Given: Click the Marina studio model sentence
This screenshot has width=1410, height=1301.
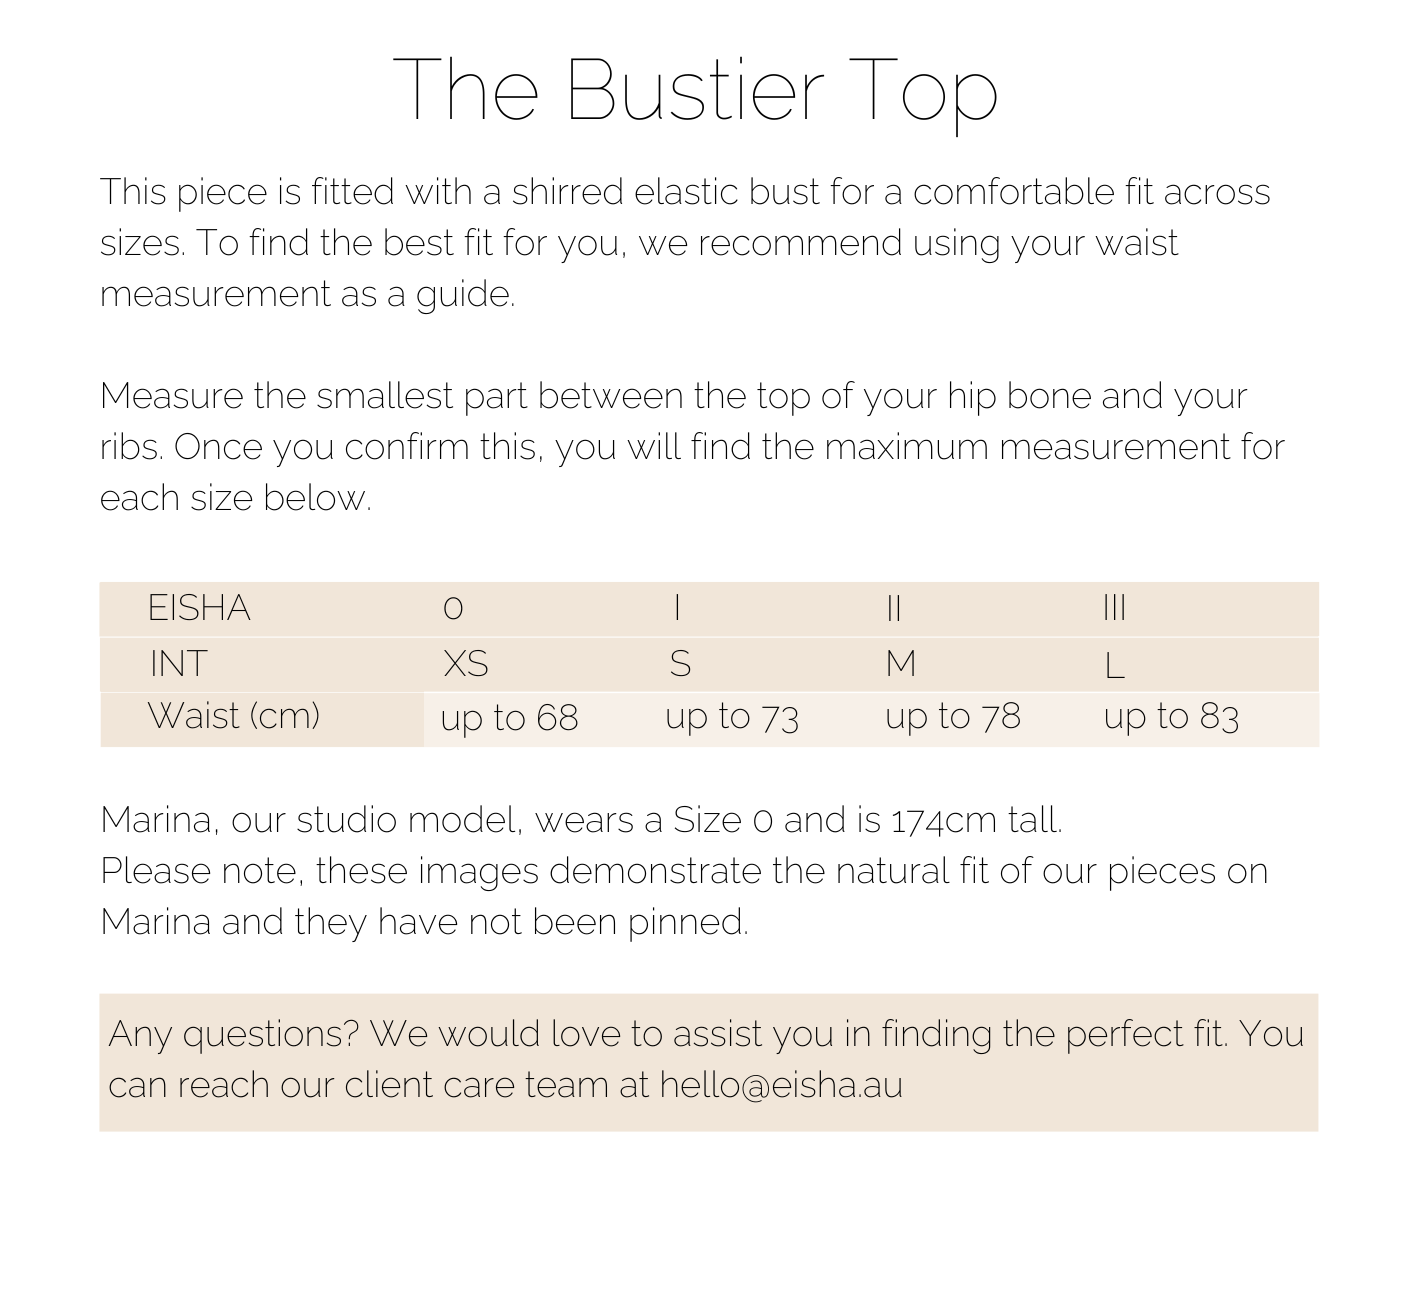Looking at the screenshot, I should [581, 820].
